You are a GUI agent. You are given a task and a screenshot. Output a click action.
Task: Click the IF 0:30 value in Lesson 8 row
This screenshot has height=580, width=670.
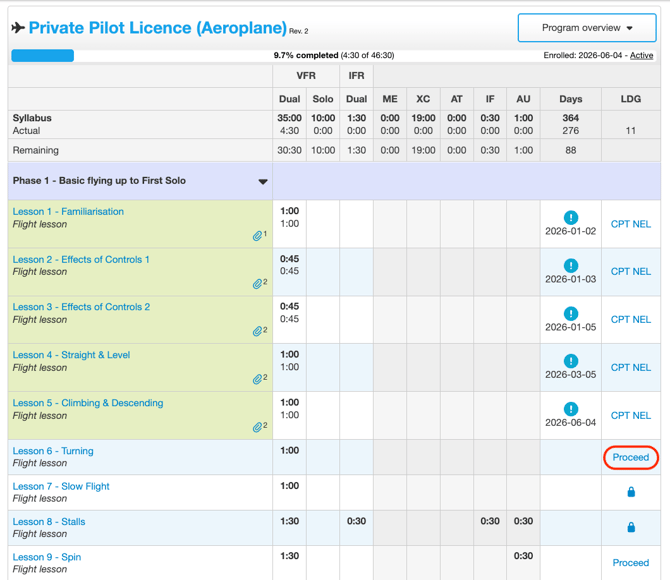pos(490,521)
